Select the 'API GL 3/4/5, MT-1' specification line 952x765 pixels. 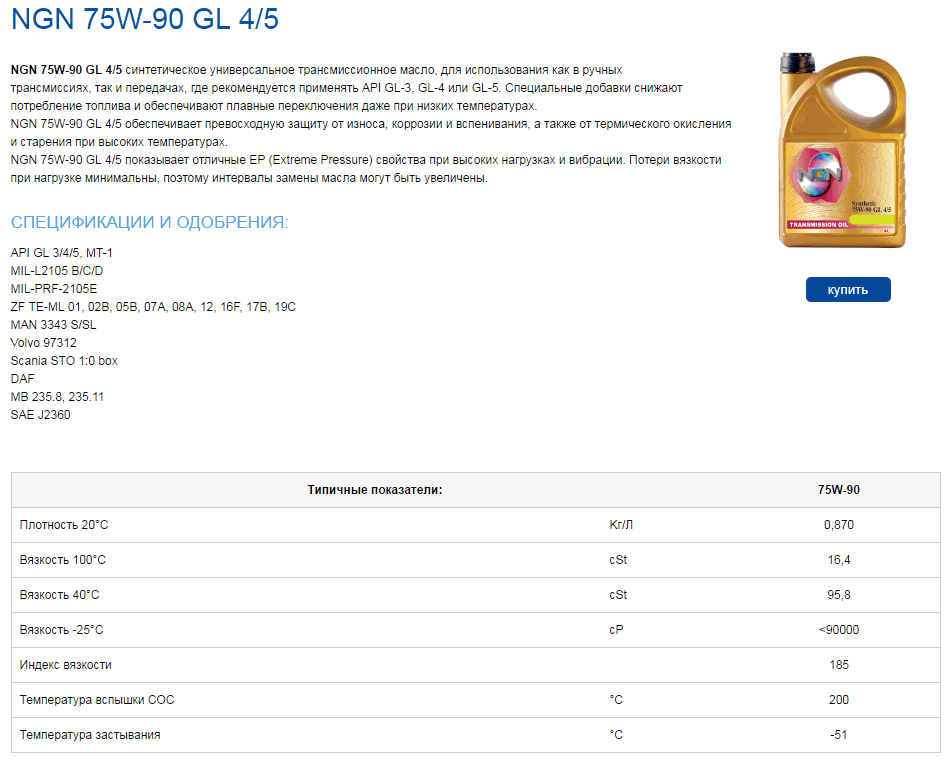61,253
